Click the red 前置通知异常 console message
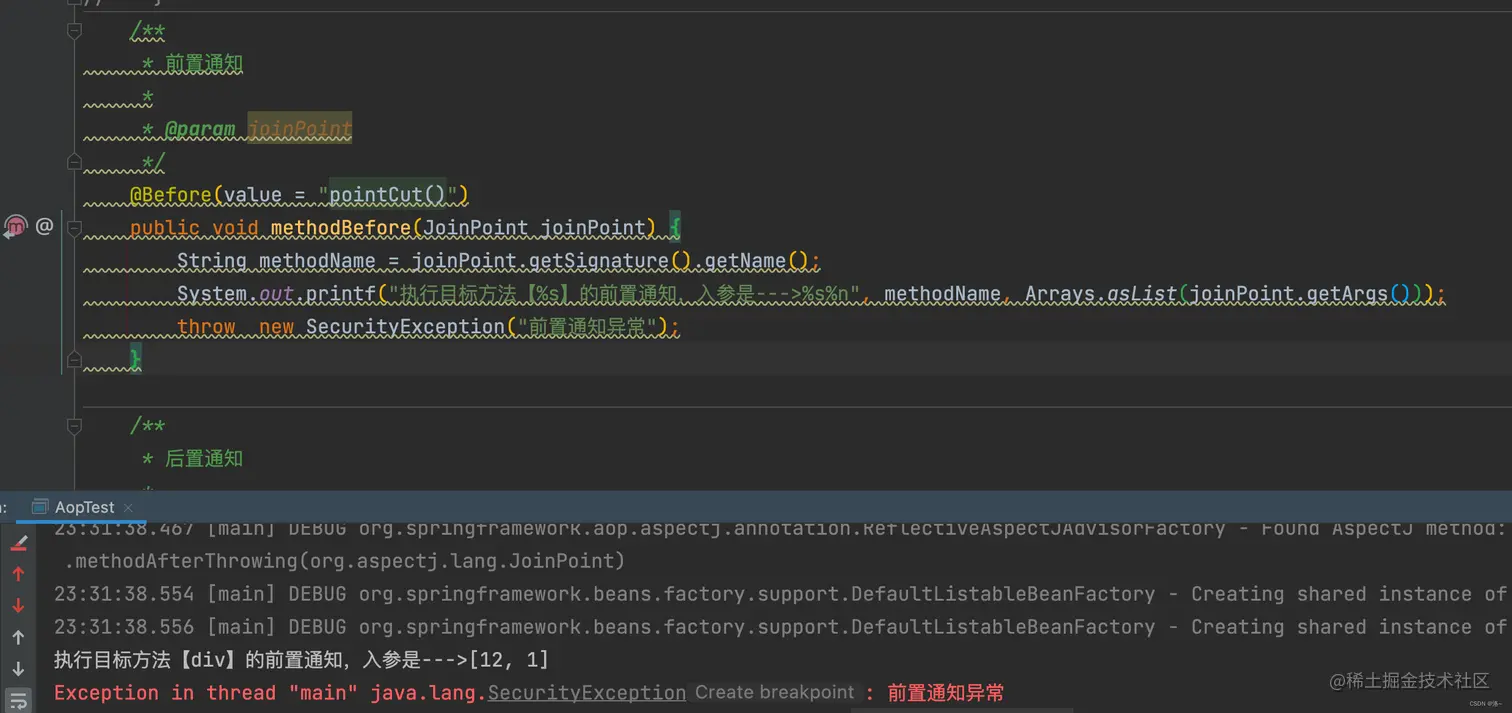Viewport: 1512px width, 713px height. [946, 693]
